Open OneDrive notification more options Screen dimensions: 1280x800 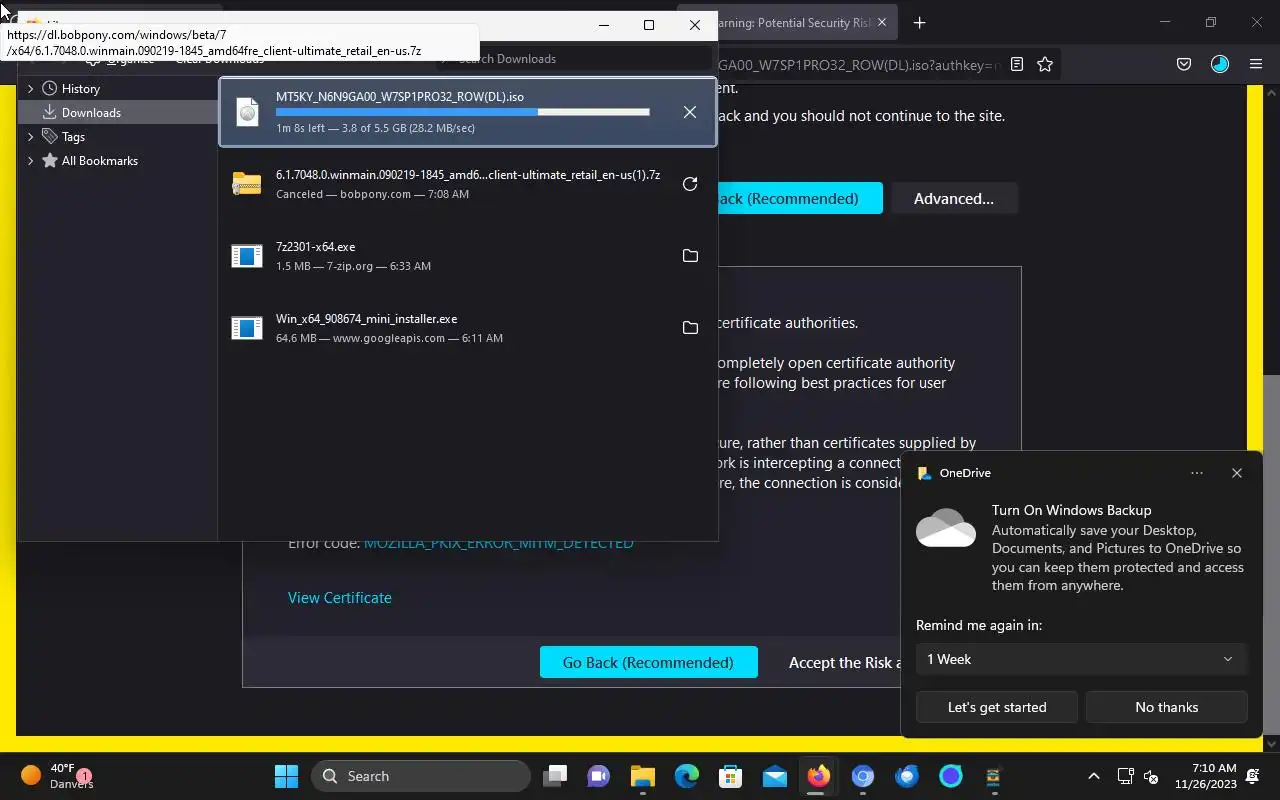(x=1197, y=473)
